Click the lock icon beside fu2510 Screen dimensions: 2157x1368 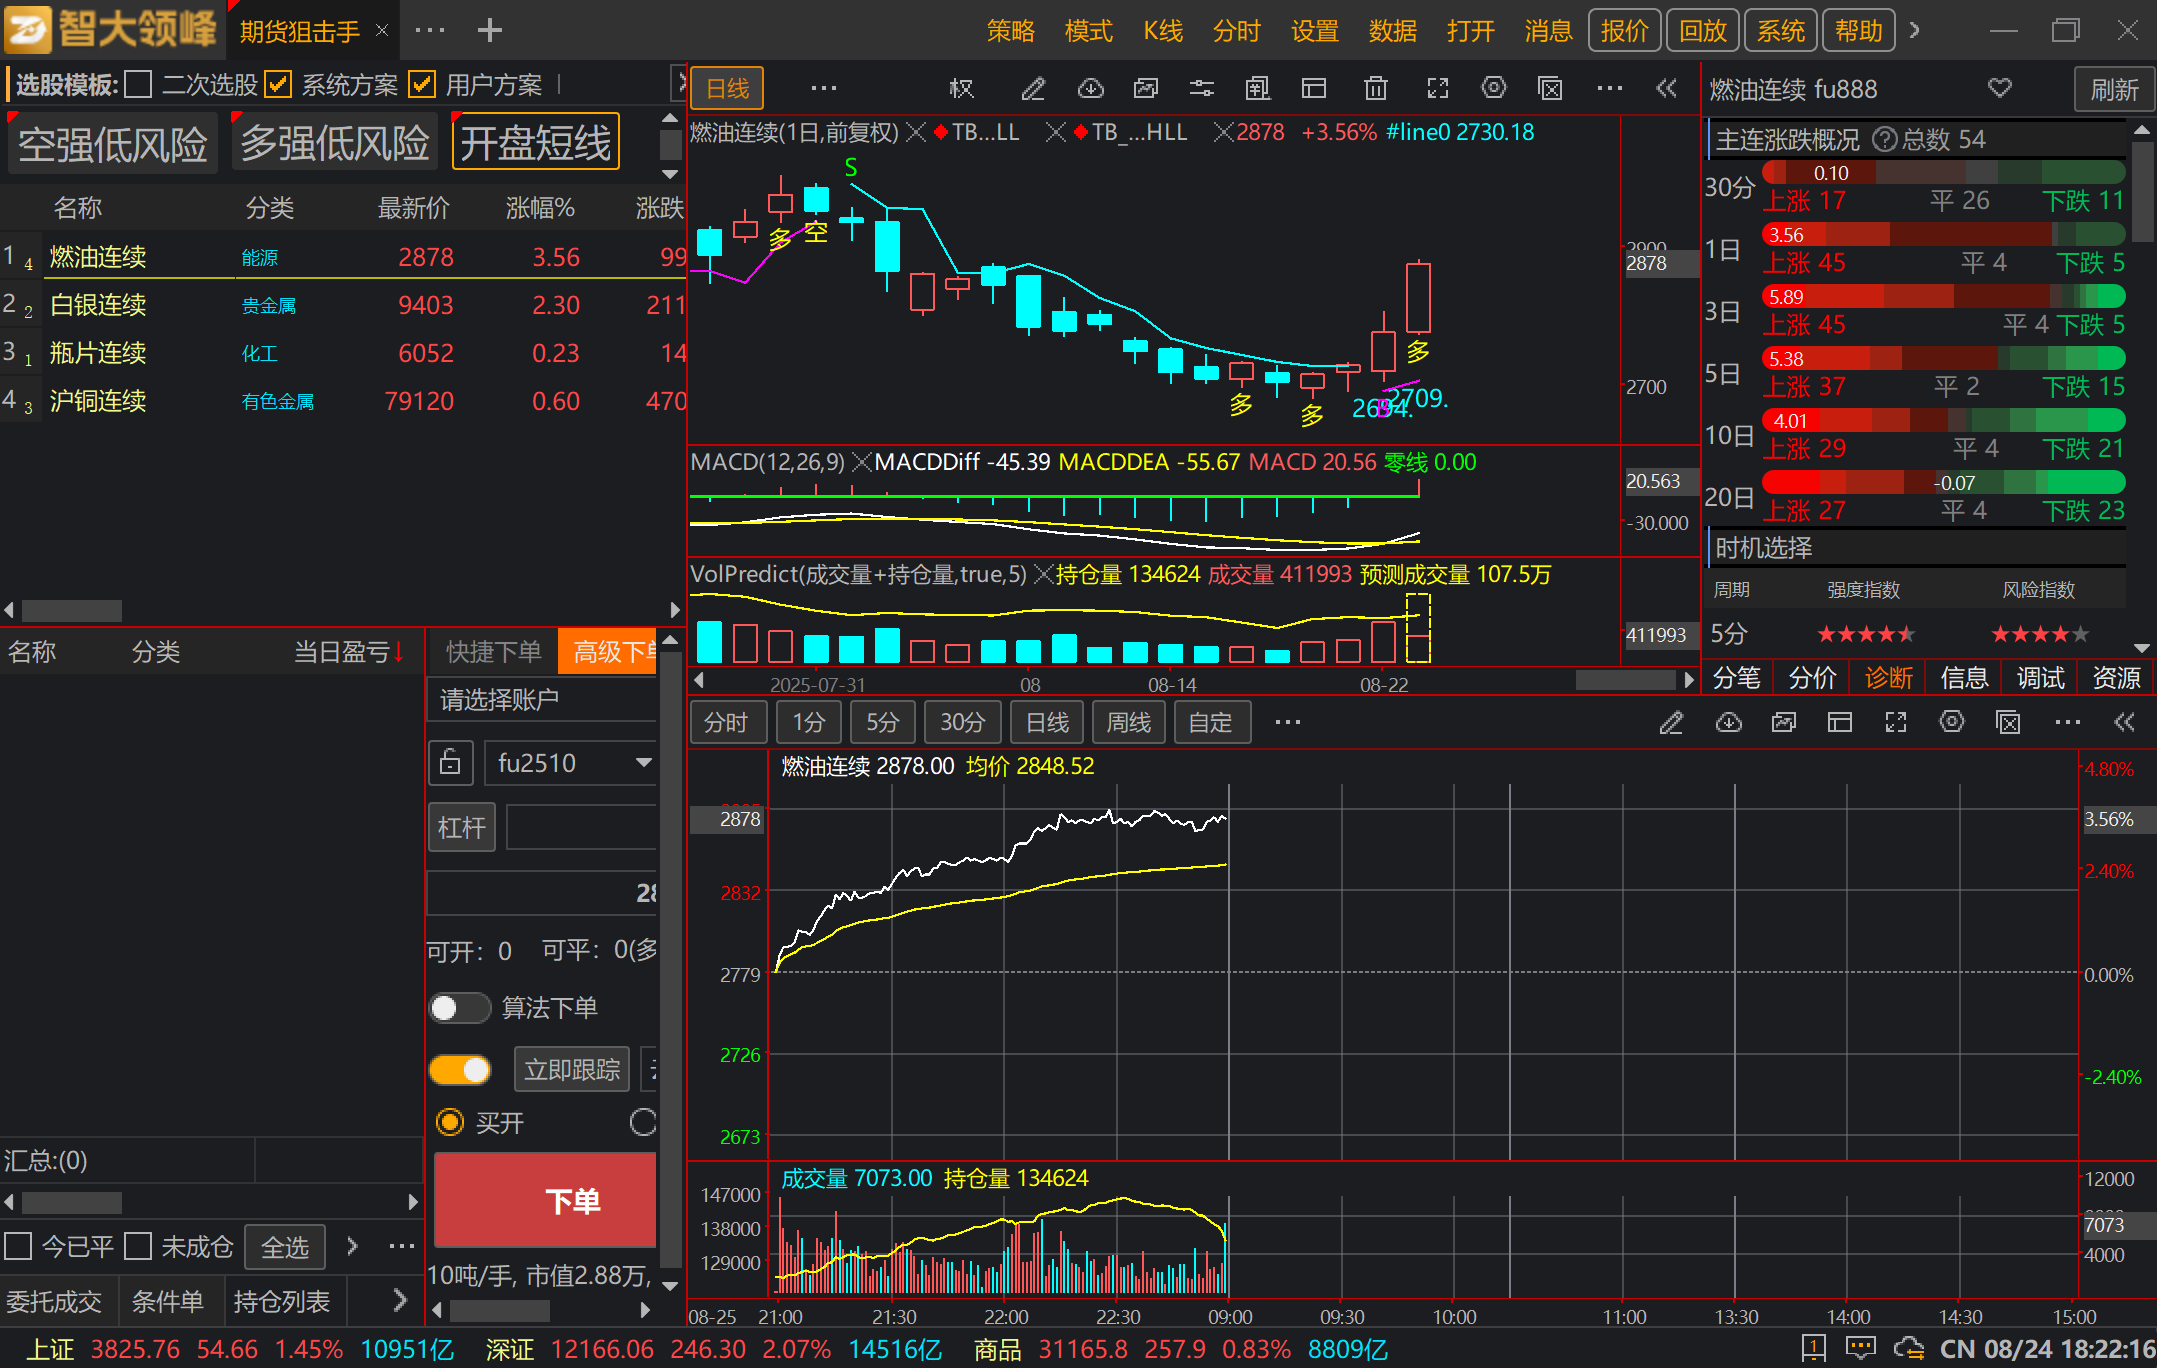(450, 763)
